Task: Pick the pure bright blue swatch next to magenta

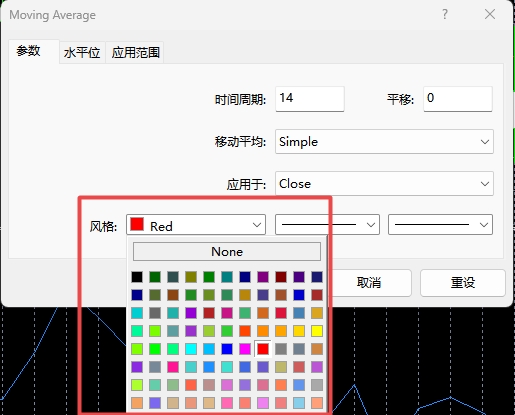Action: pos(227,349)
